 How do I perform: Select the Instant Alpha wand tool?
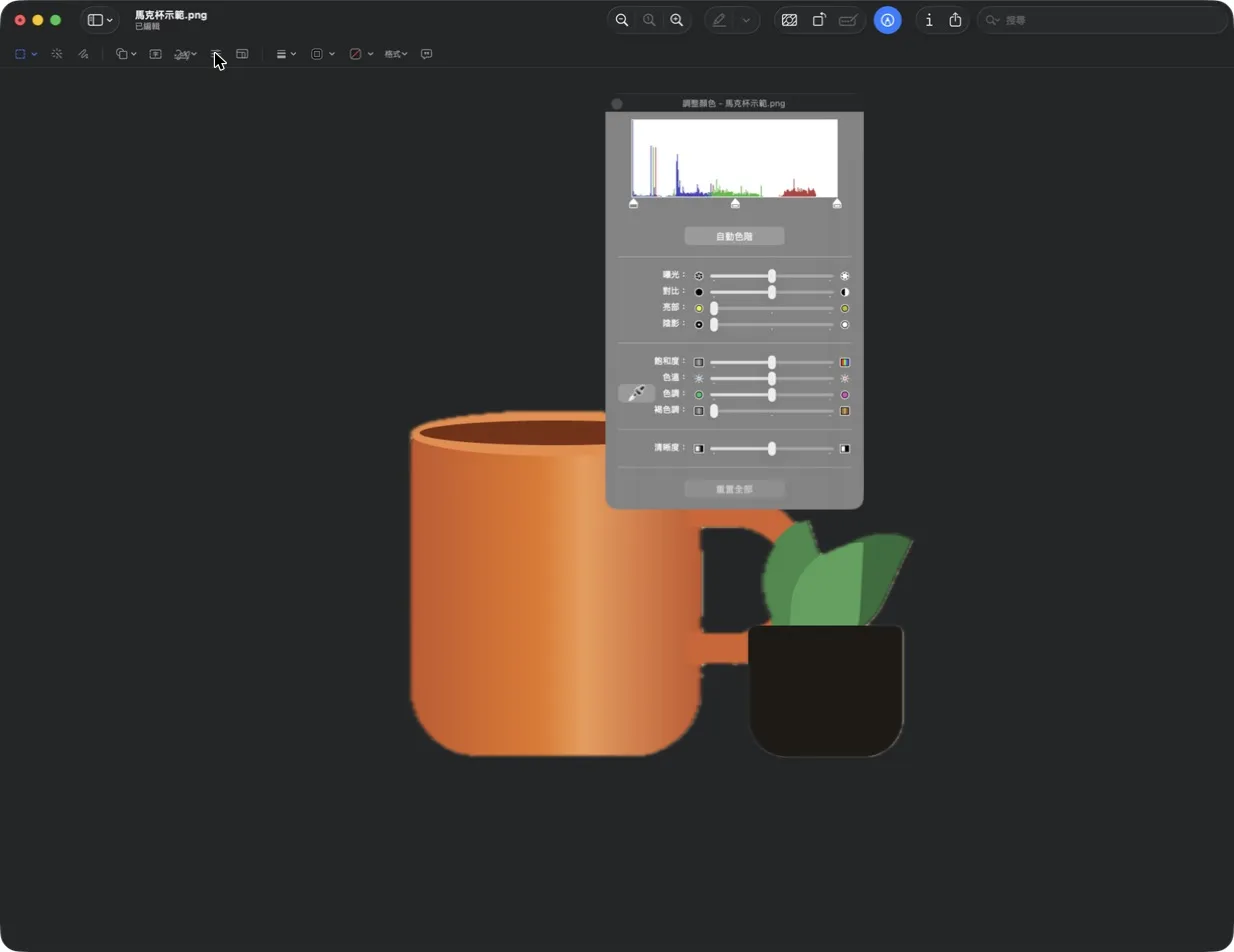57,54
